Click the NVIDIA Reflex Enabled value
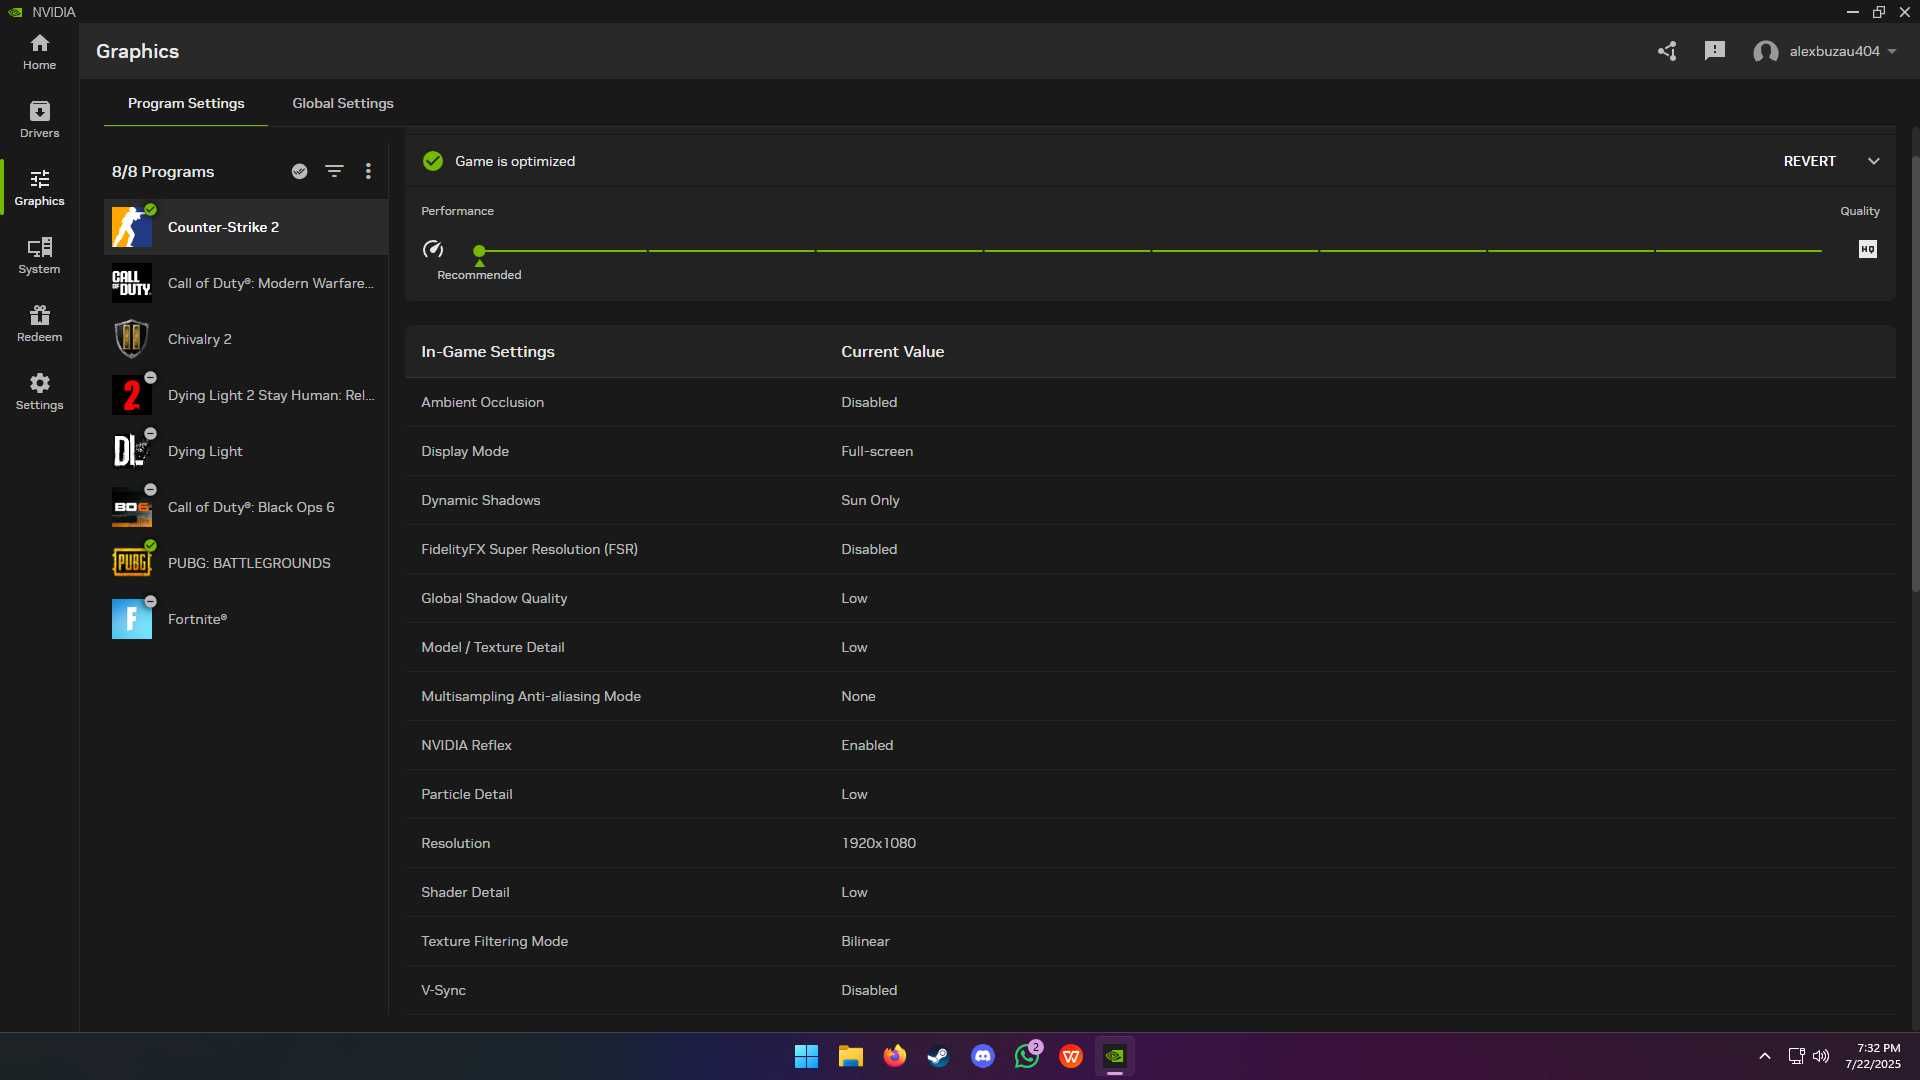The height and width of the screenshot is (1080, 1920). tap(867, 745)
